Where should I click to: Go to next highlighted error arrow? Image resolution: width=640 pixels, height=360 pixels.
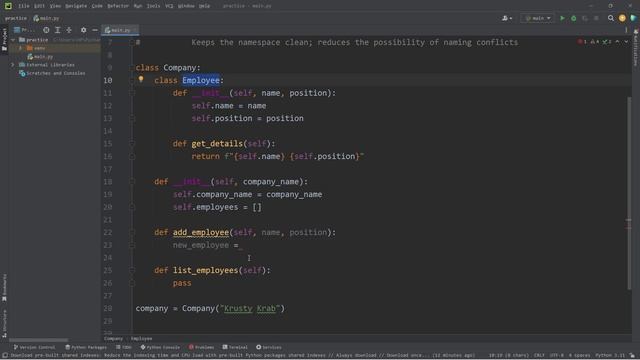(626, 42)
